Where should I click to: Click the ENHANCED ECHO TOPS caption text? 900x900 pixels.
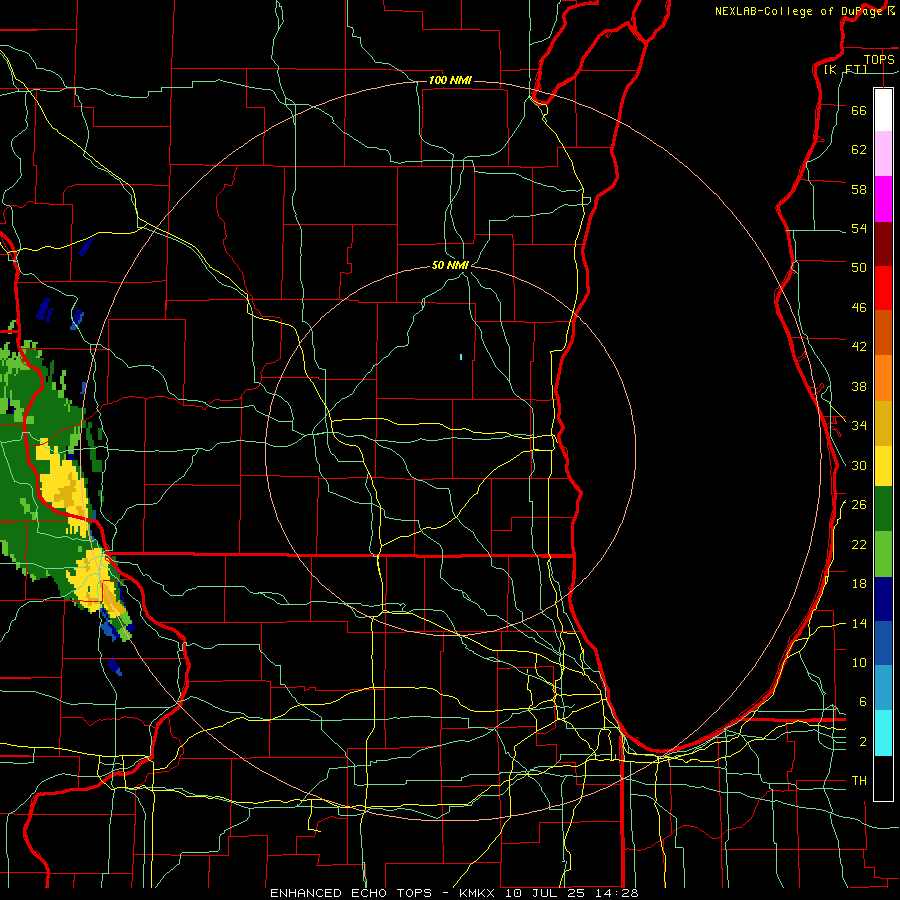pyautogui.click(x=351, y=893)
